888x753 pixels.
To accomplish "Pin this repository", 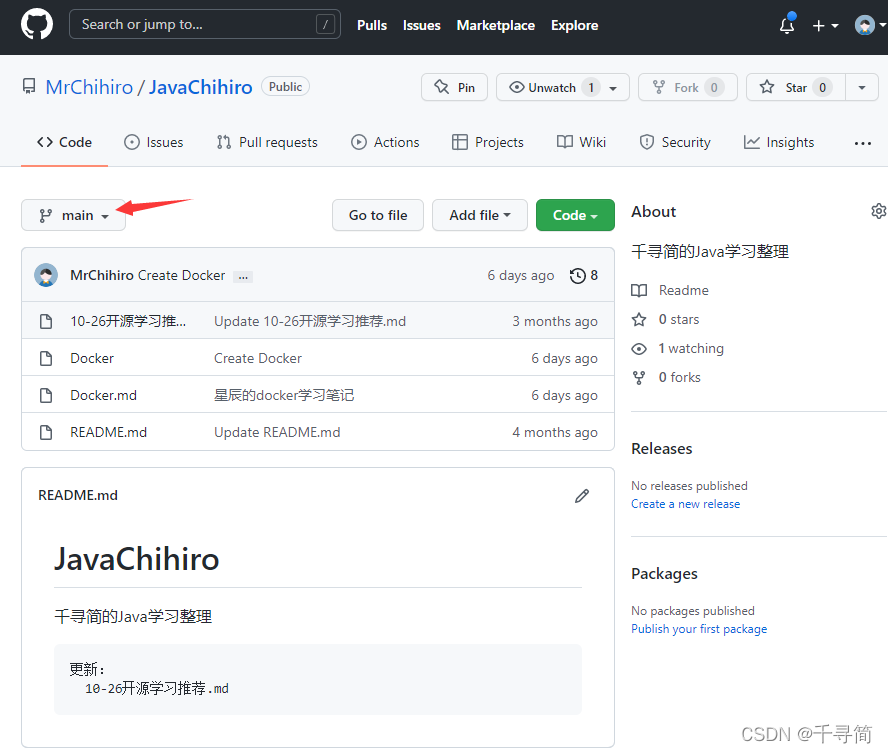I will 454,87.
